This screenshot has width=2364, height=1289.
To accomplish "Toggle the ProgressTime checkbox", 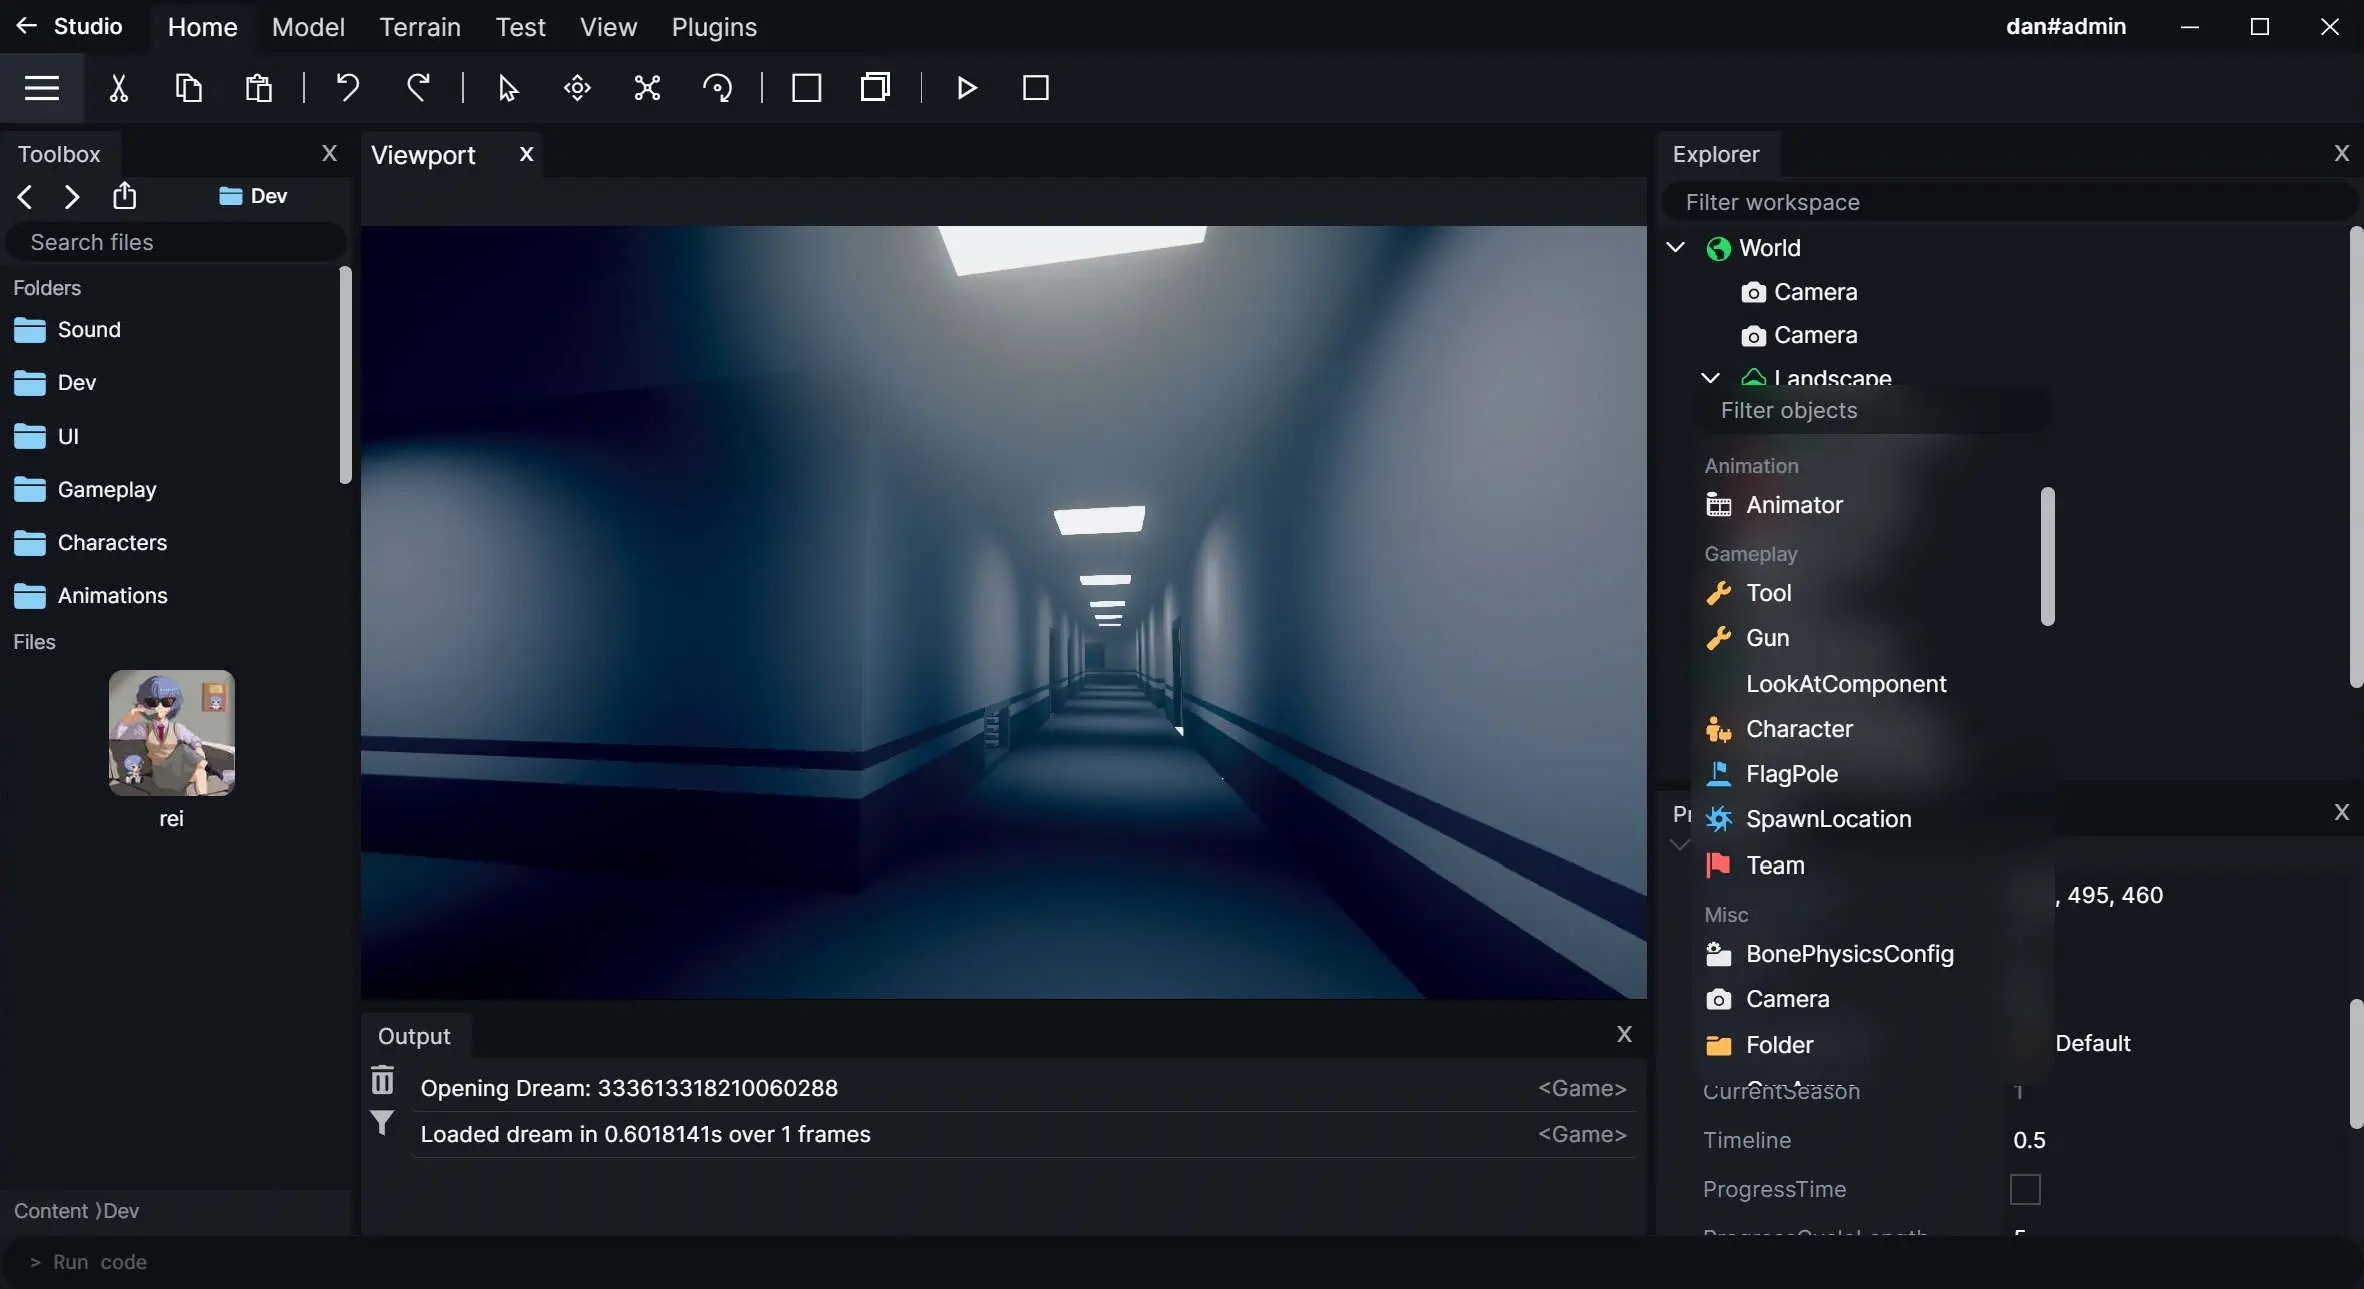I will 2024,1189.
